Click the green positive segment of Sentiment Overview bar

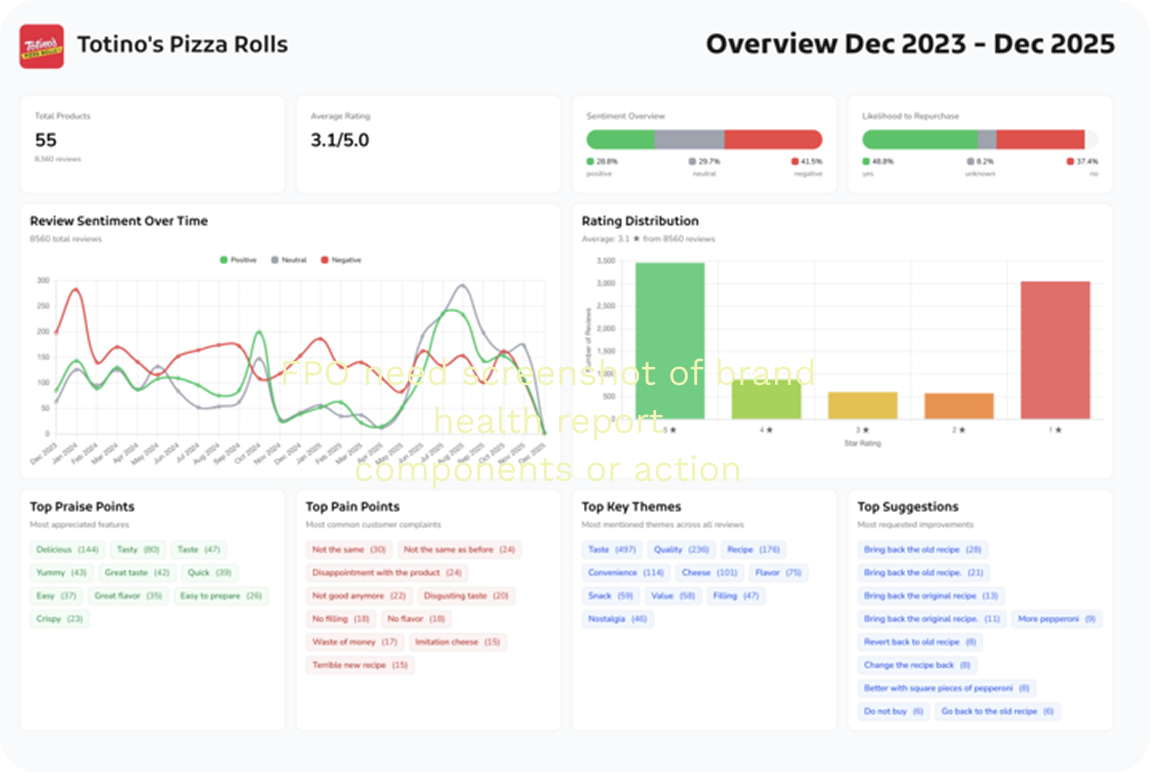(x=620, y=139)
